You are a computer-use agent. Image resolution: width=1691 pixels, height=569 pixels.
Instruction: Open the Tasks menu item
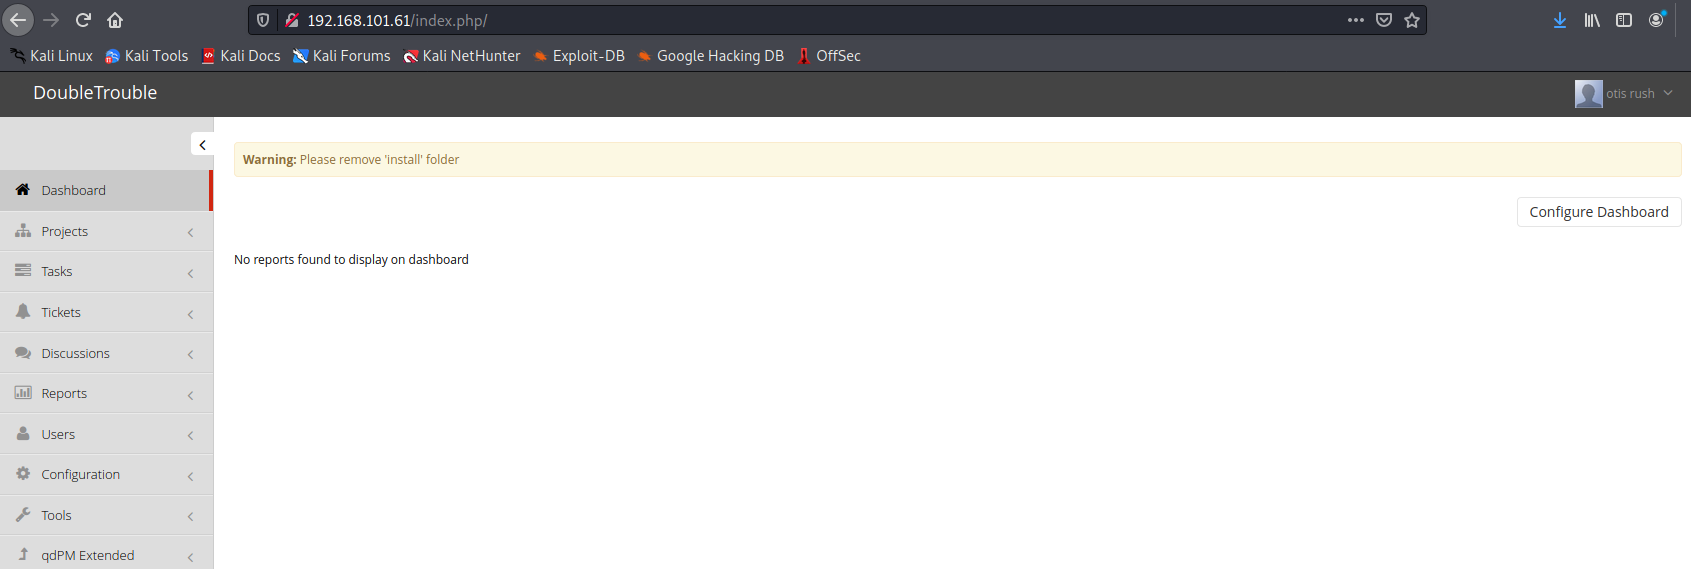click(106, 271)
